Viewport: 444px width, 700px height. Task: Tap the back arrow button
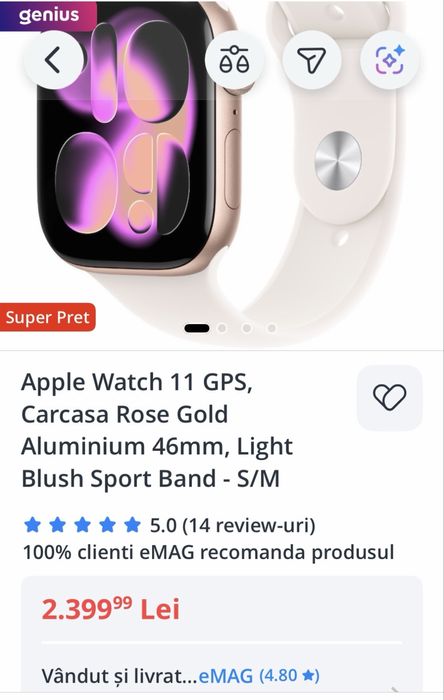54,59
